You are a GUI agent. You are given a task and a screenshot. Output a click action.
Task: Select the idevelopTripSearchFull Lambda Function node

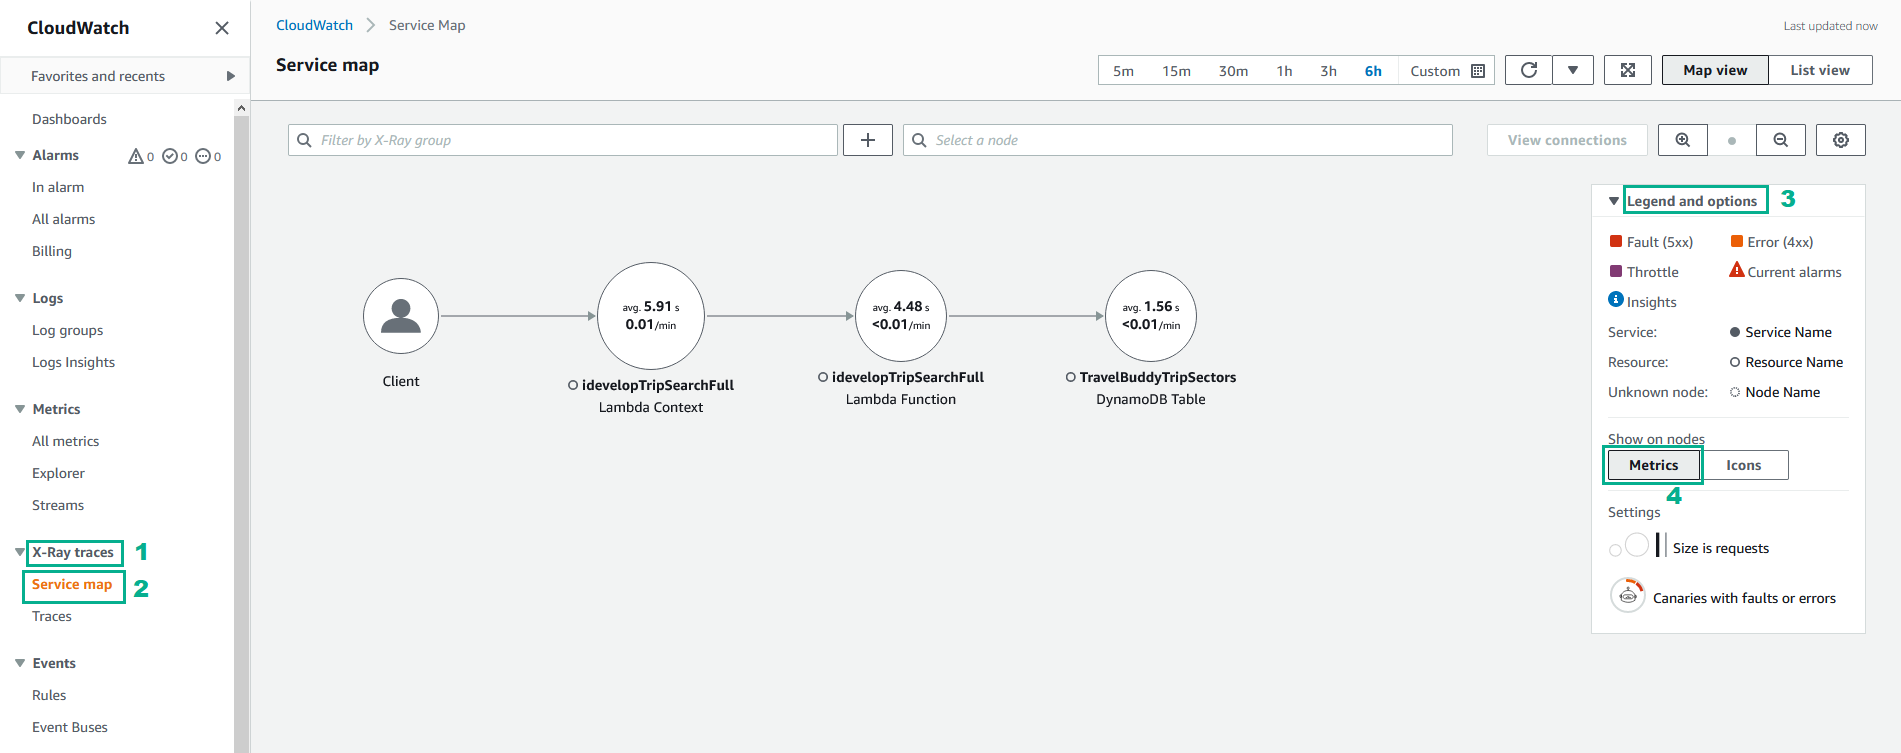click(x=901, y=316)
